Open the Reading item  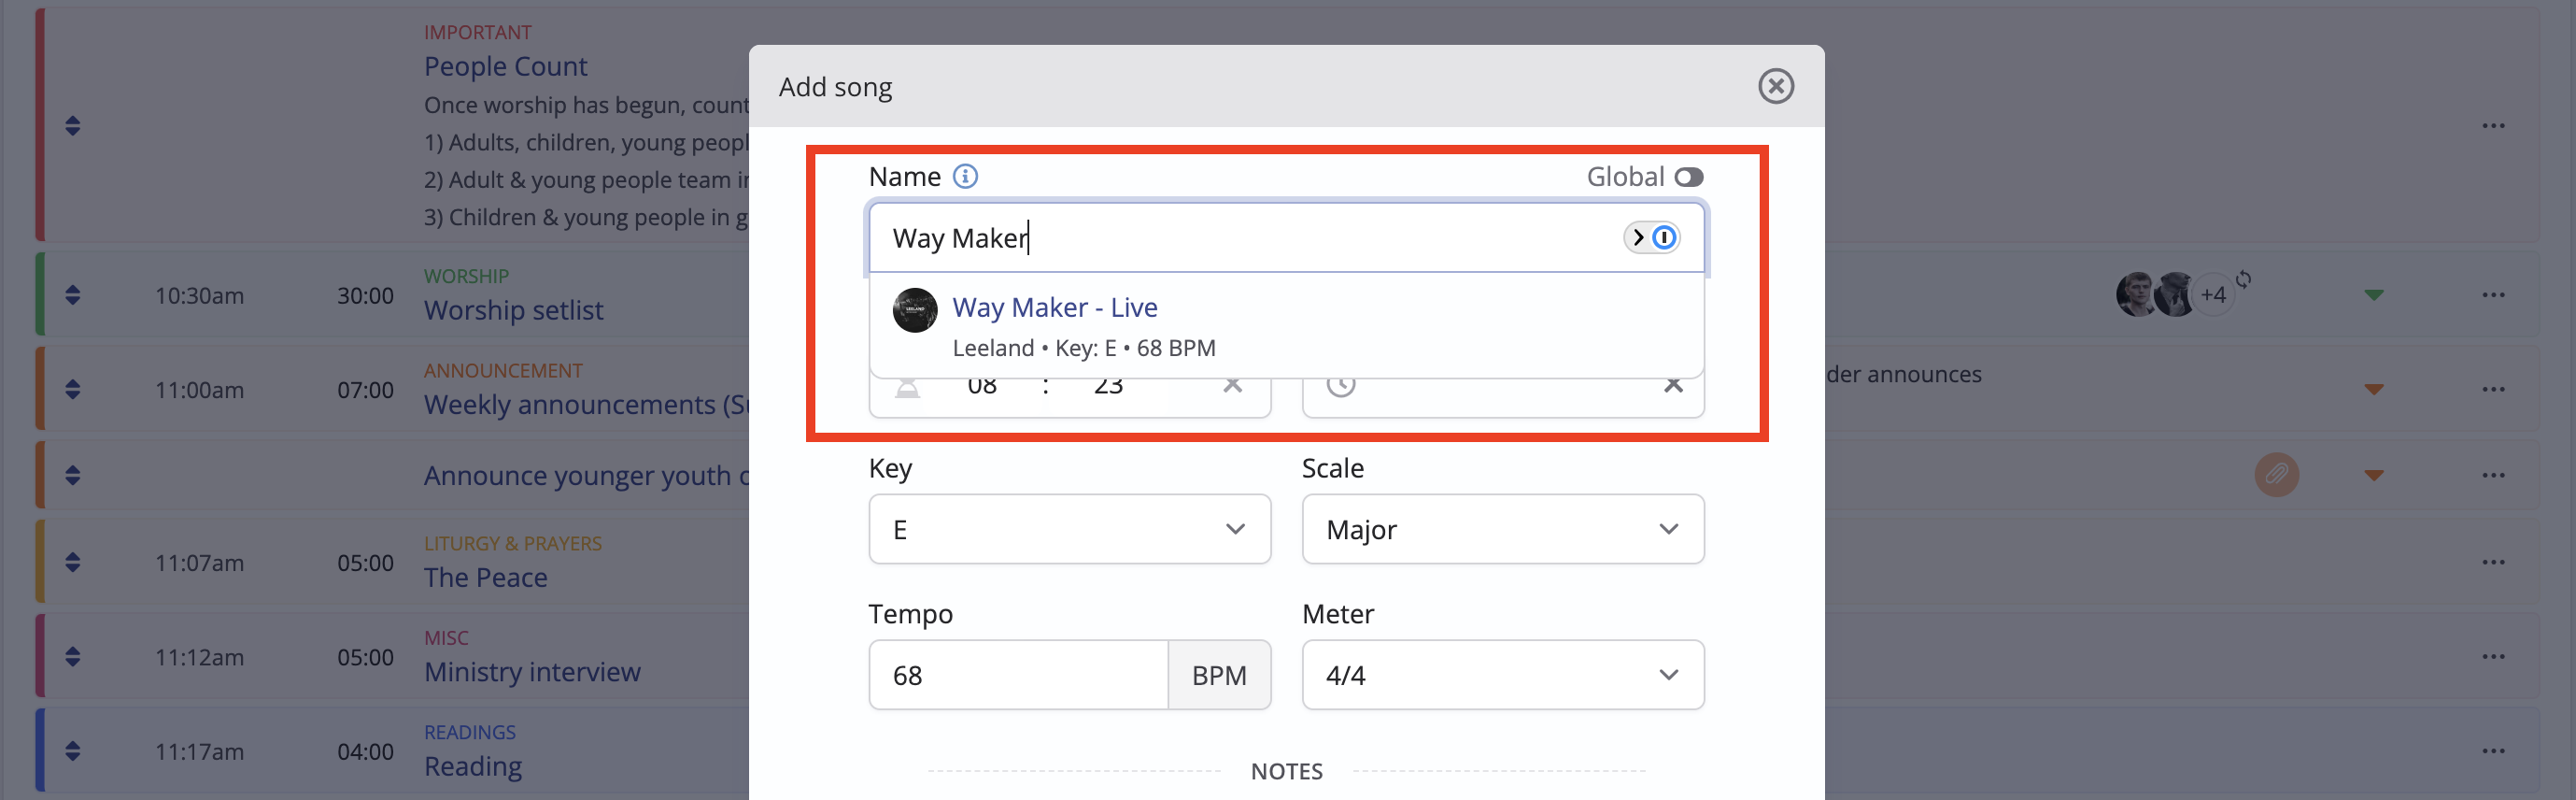click(x=473, y=767)
